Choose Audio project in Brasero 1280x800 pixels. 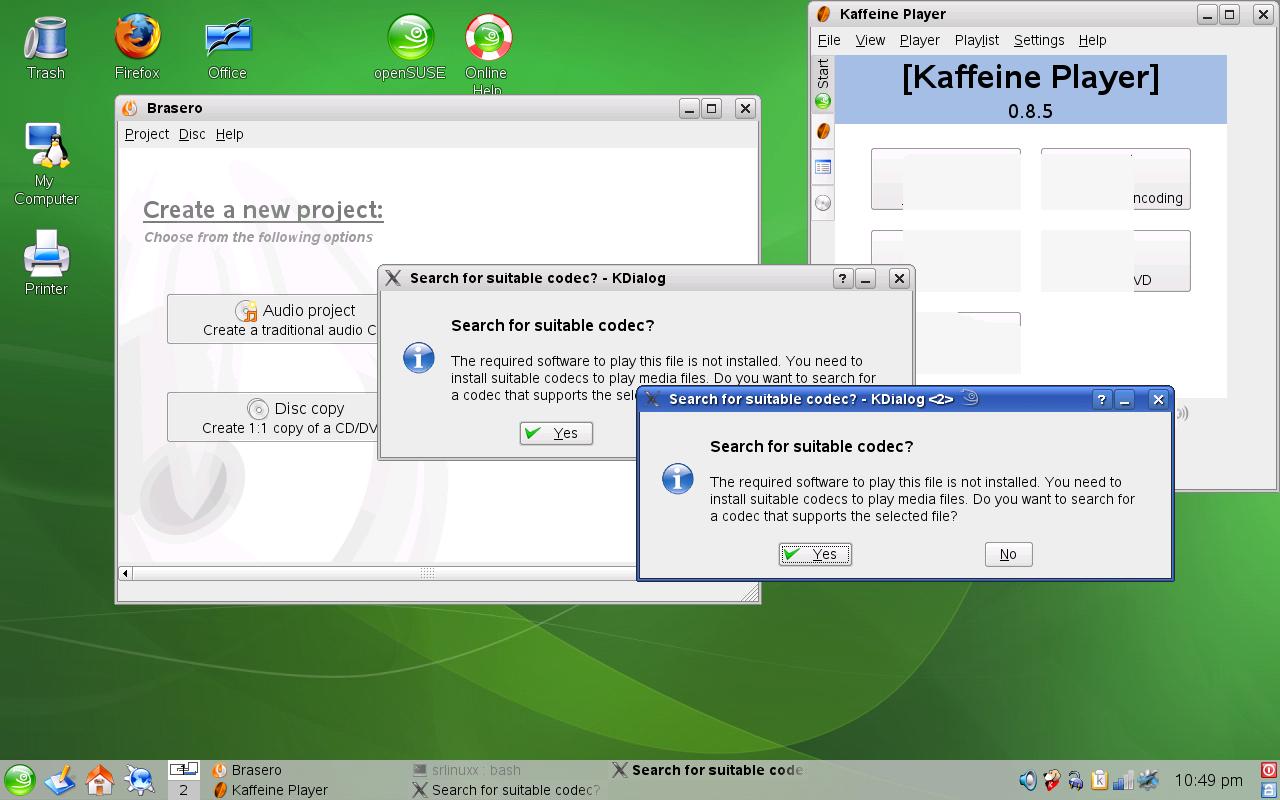tap(273, 319)
